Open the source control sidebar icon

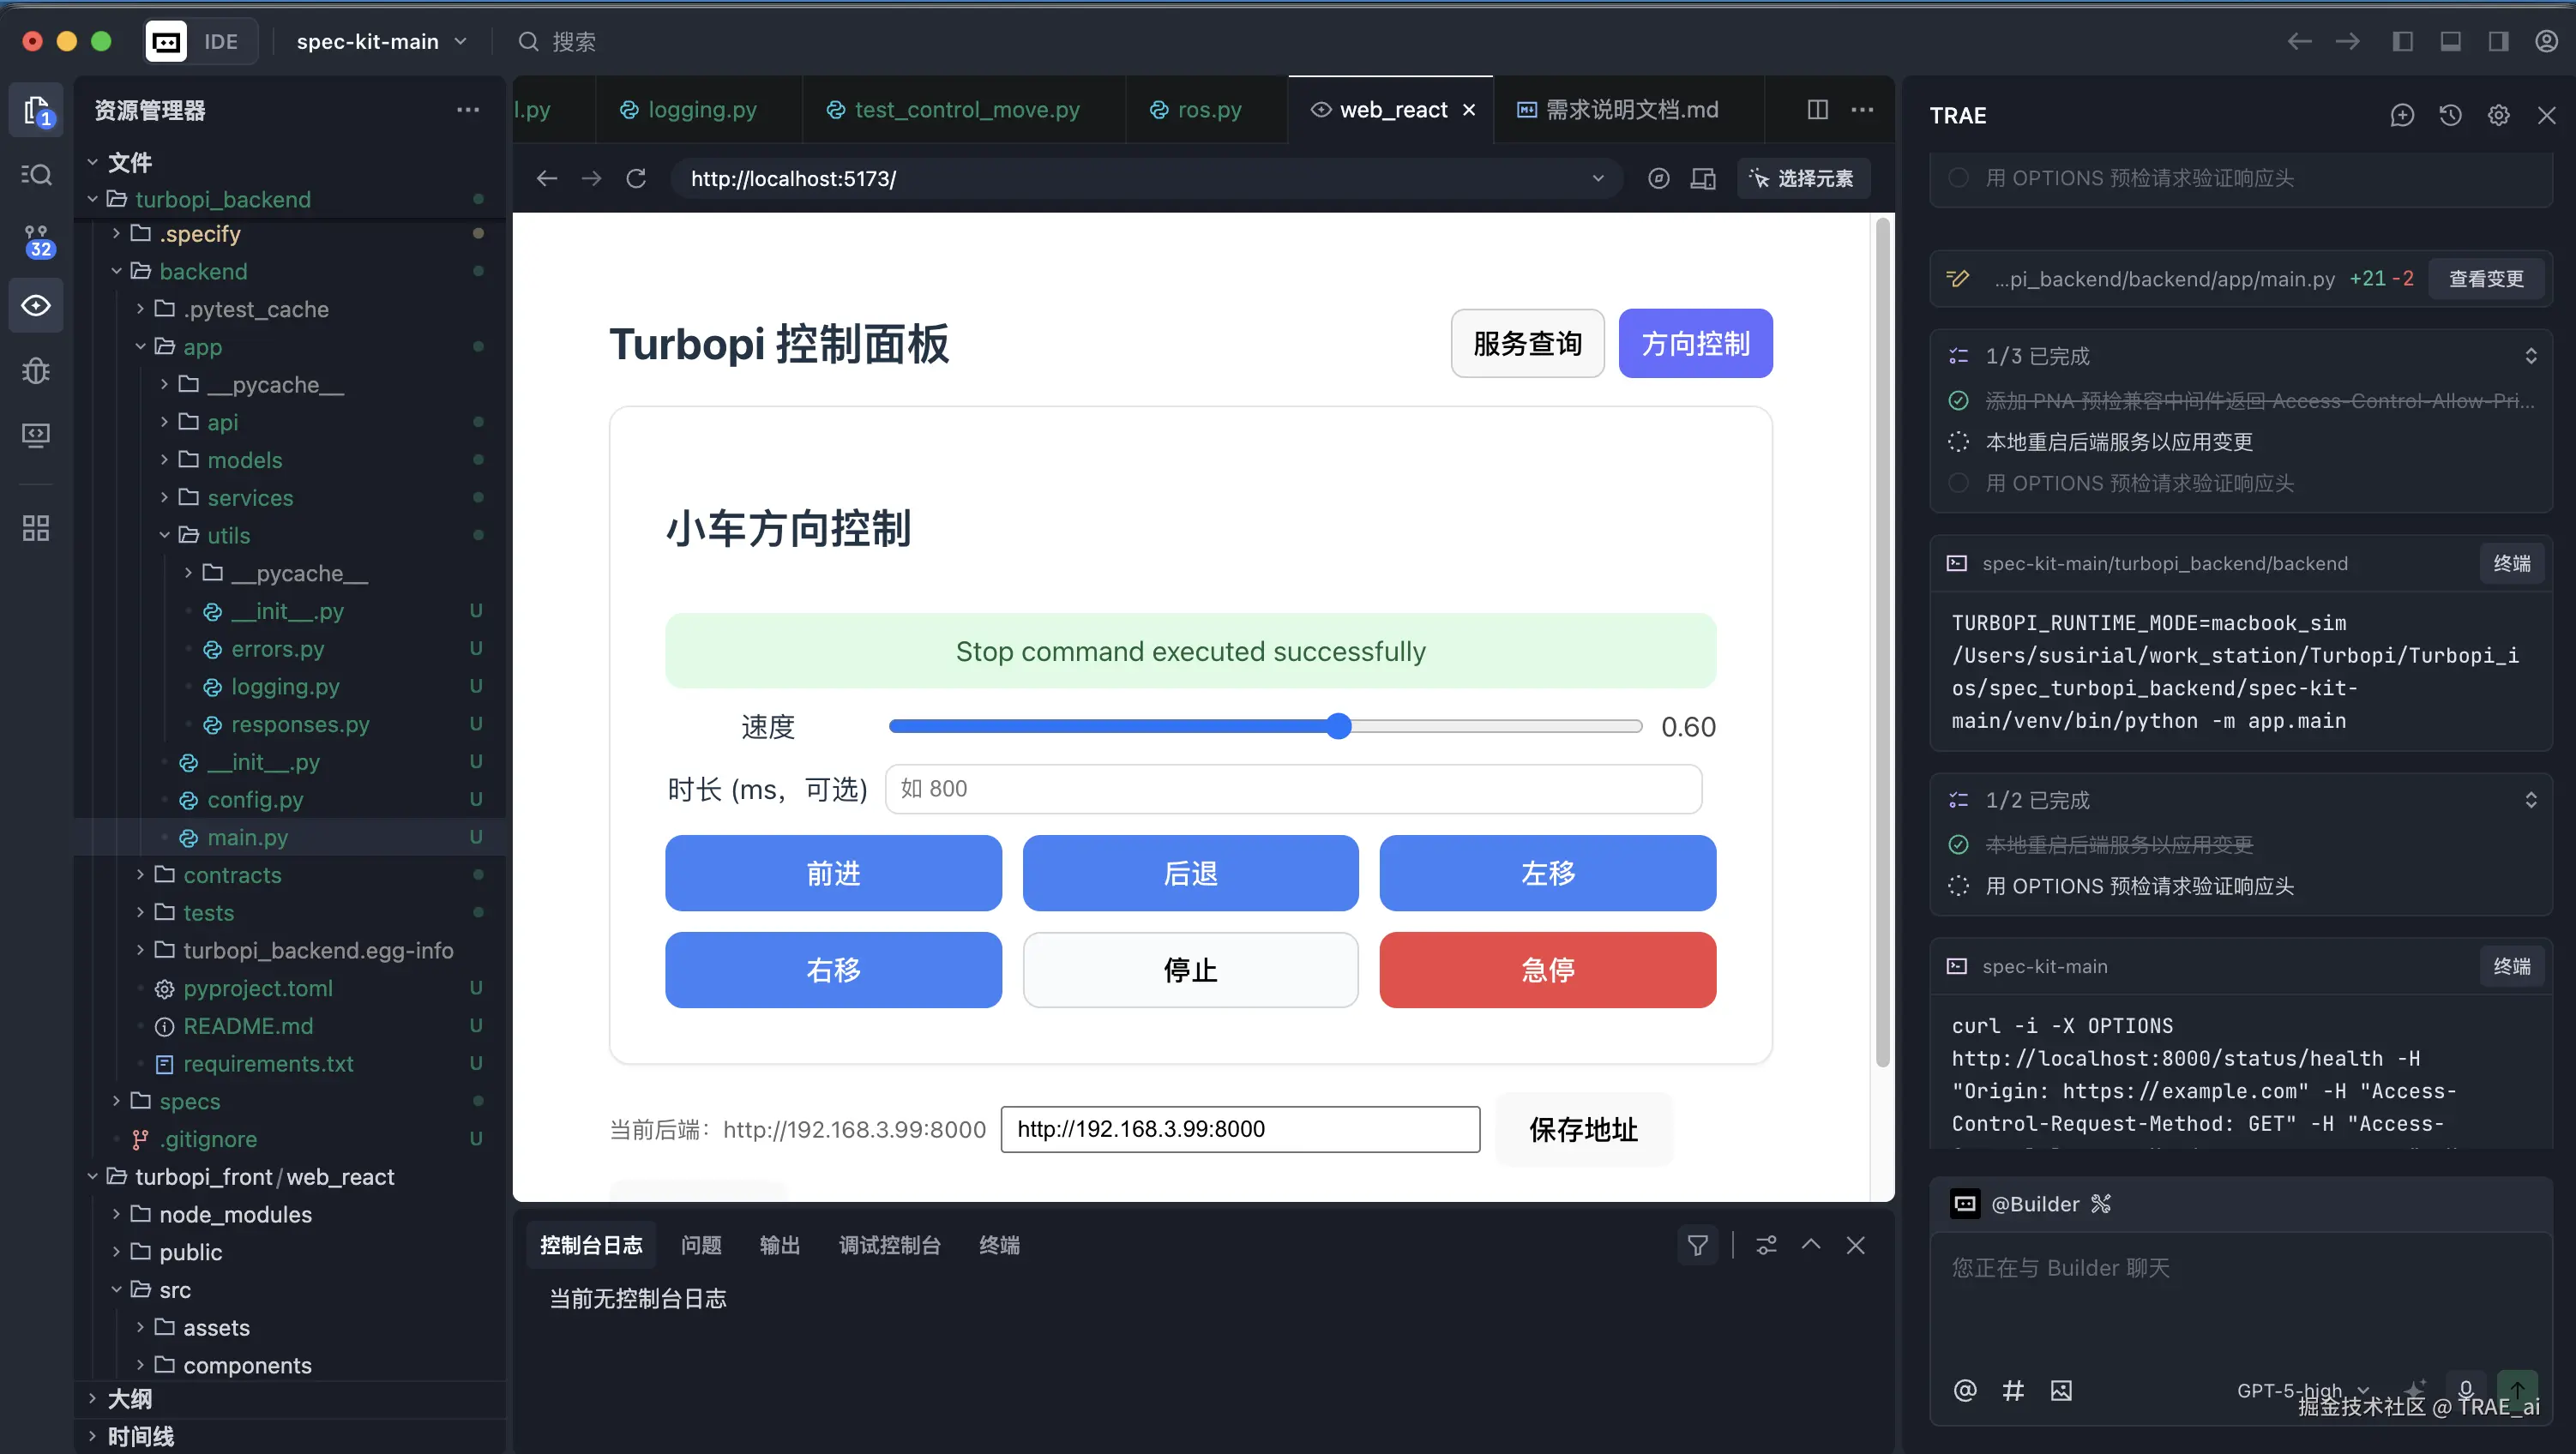pyautogui.click(x=36, y=240)
